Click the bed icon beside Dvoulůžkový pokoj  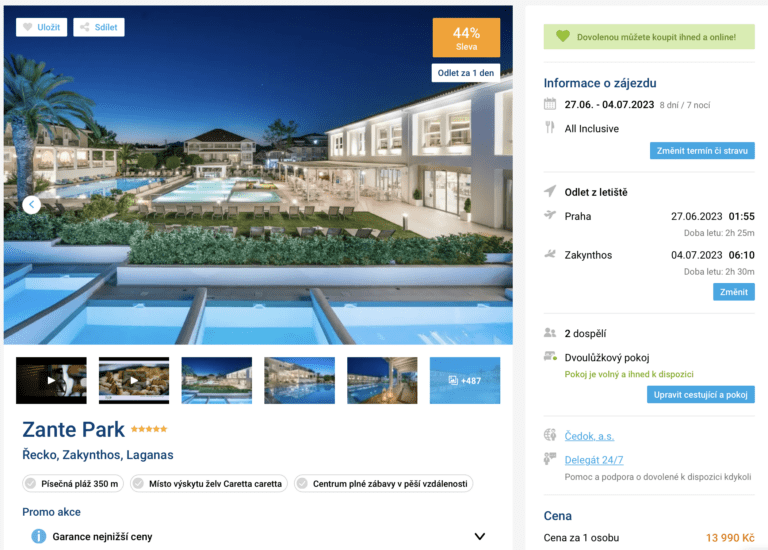pos(551,357)
